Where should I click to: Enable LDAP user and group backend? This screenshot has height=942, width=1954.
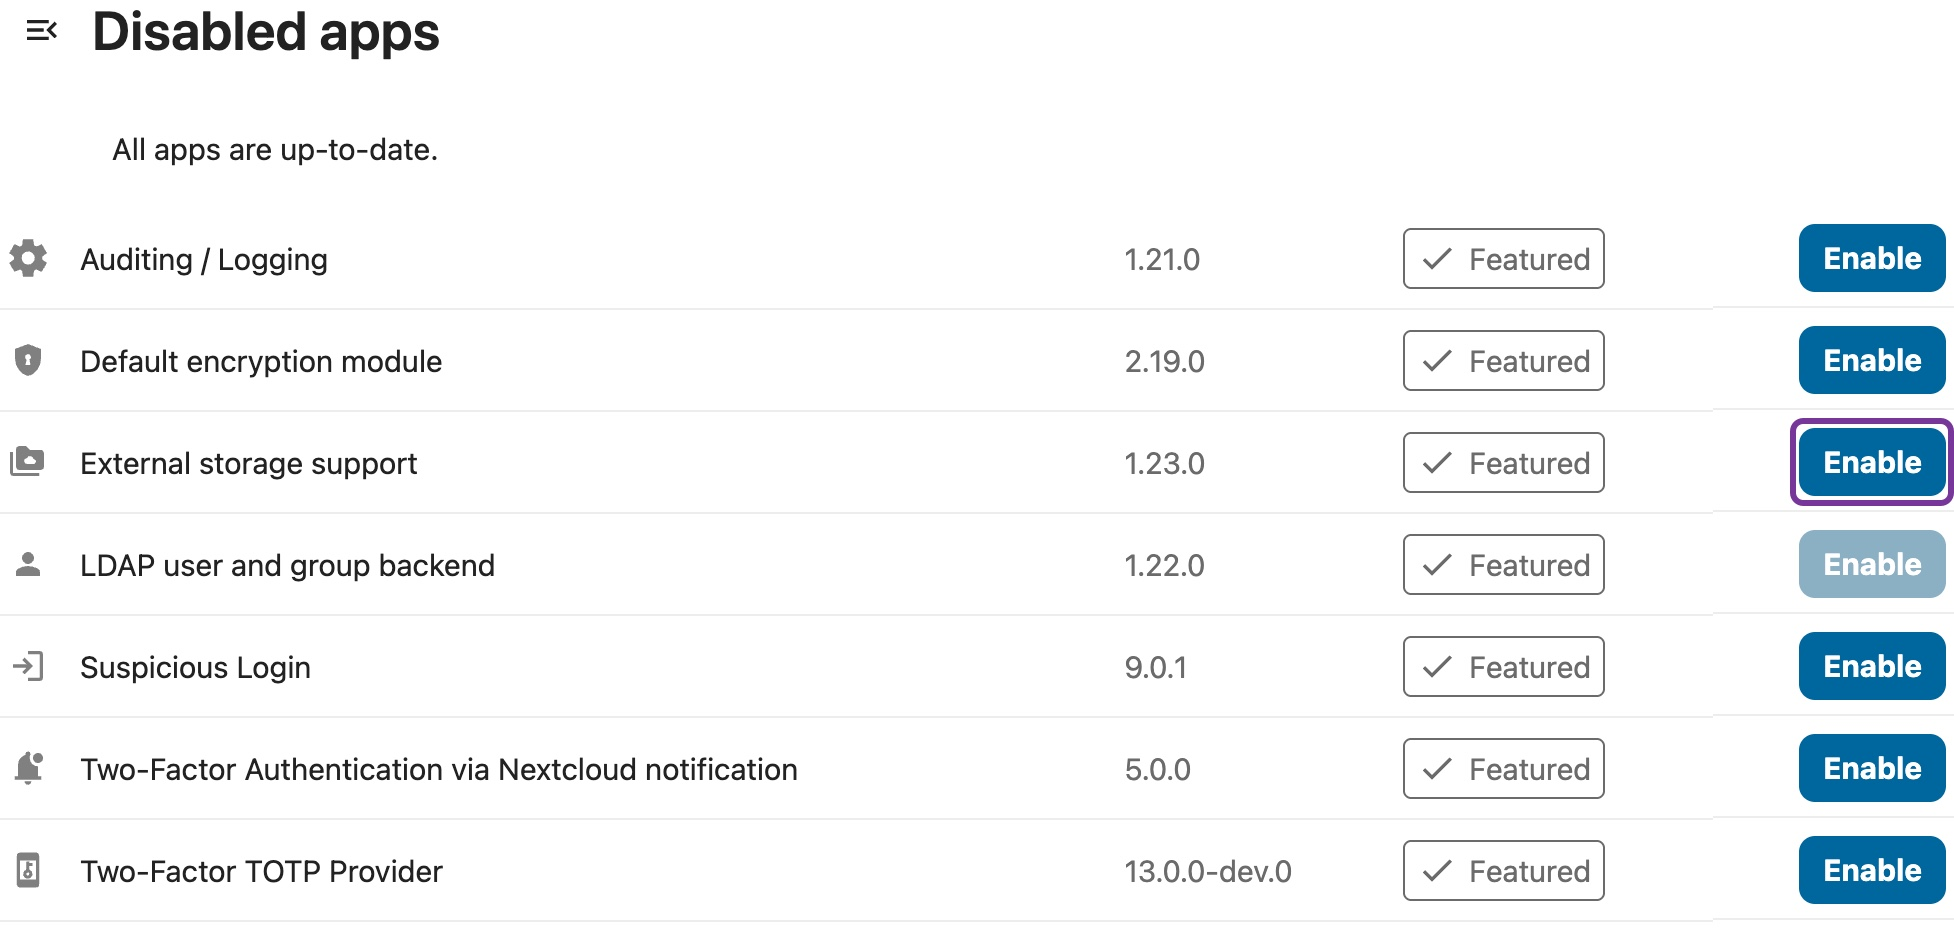[1871, 564]
